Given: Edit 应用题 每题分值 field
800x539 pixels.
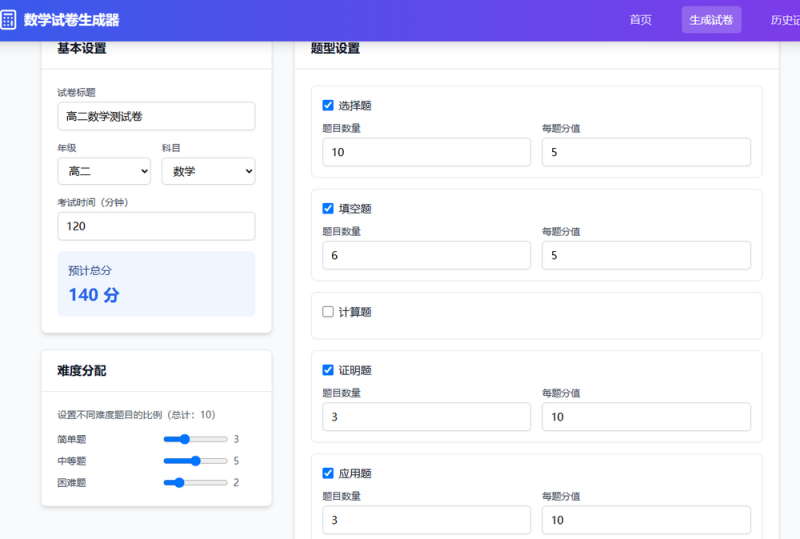Looking at the screenshot, I should click(646, 520).
